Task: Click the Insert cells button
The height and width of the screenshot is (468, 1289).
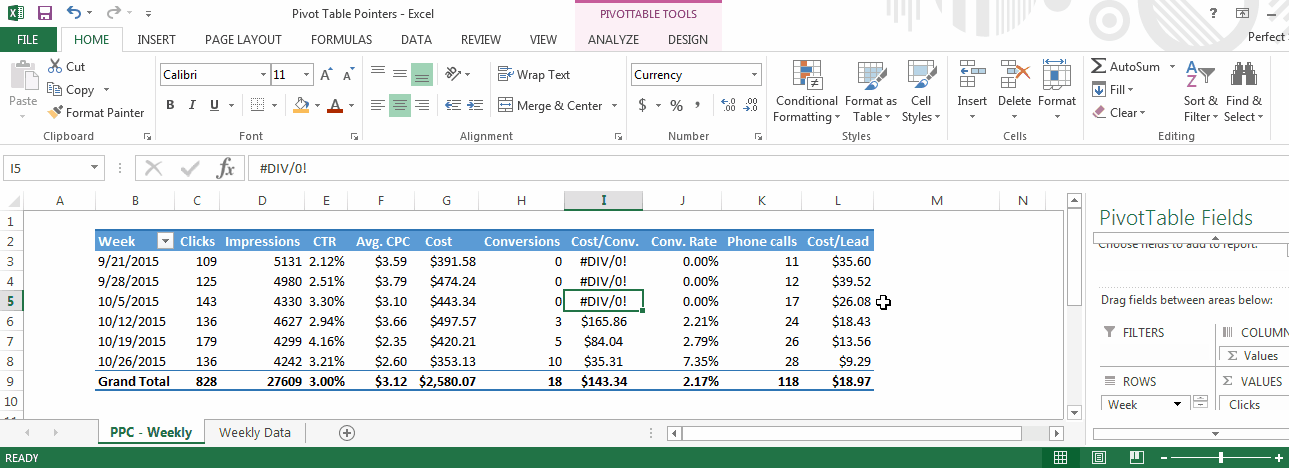Action: click(972, 91)
